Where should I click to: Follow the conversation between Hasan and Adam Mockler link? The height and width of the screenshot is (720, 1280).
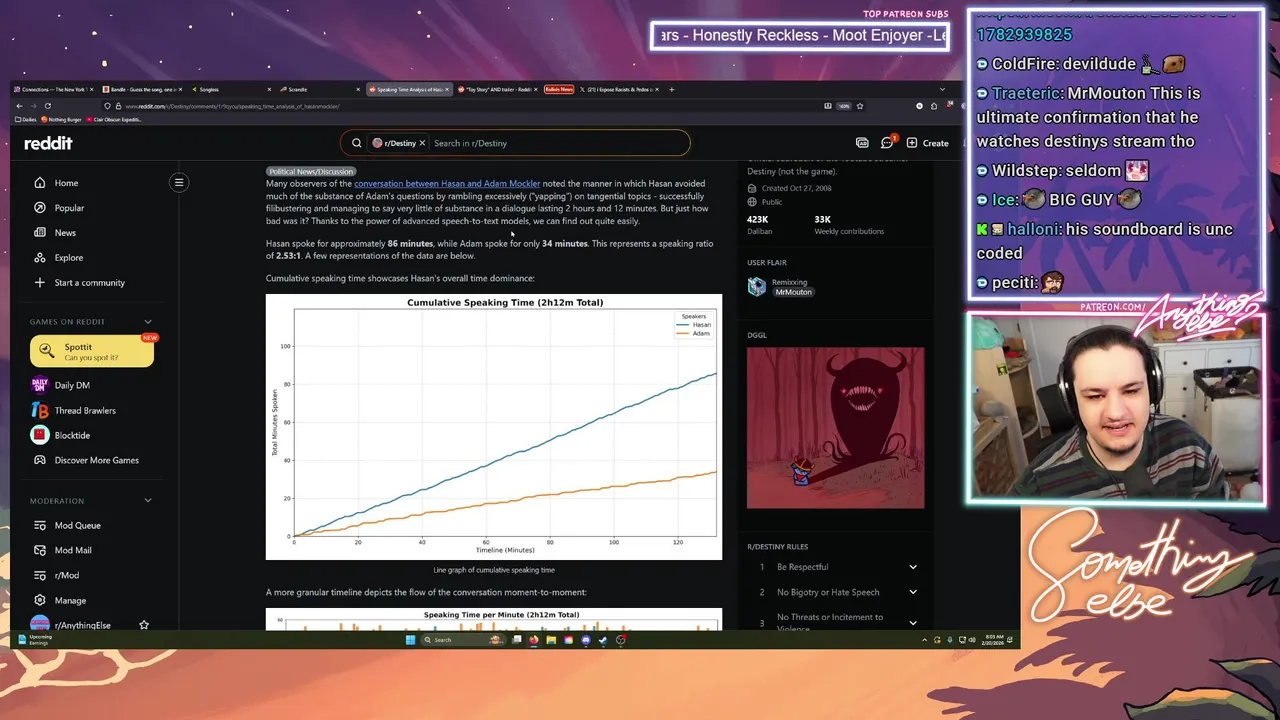[447, 184]
